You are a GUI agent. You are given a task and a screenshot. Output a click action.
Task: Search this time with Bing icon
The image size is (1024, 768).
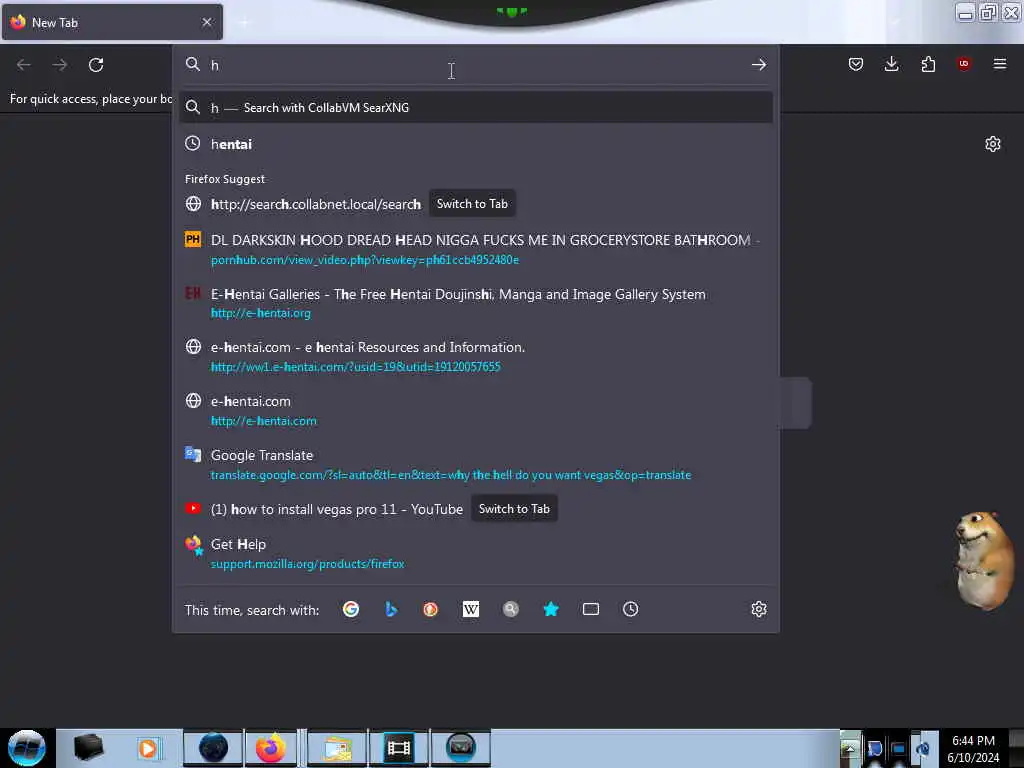pyautogui.click(x=391, y=609)
